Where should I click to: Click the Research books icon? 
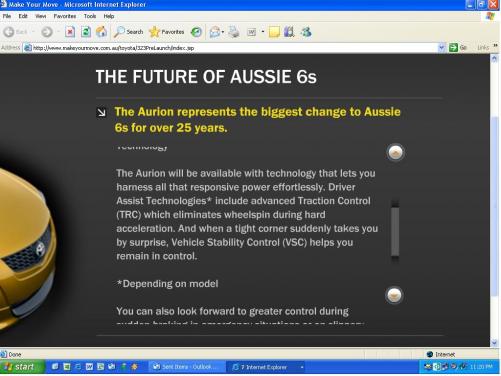pyautogui.click(x=289, y=32)
